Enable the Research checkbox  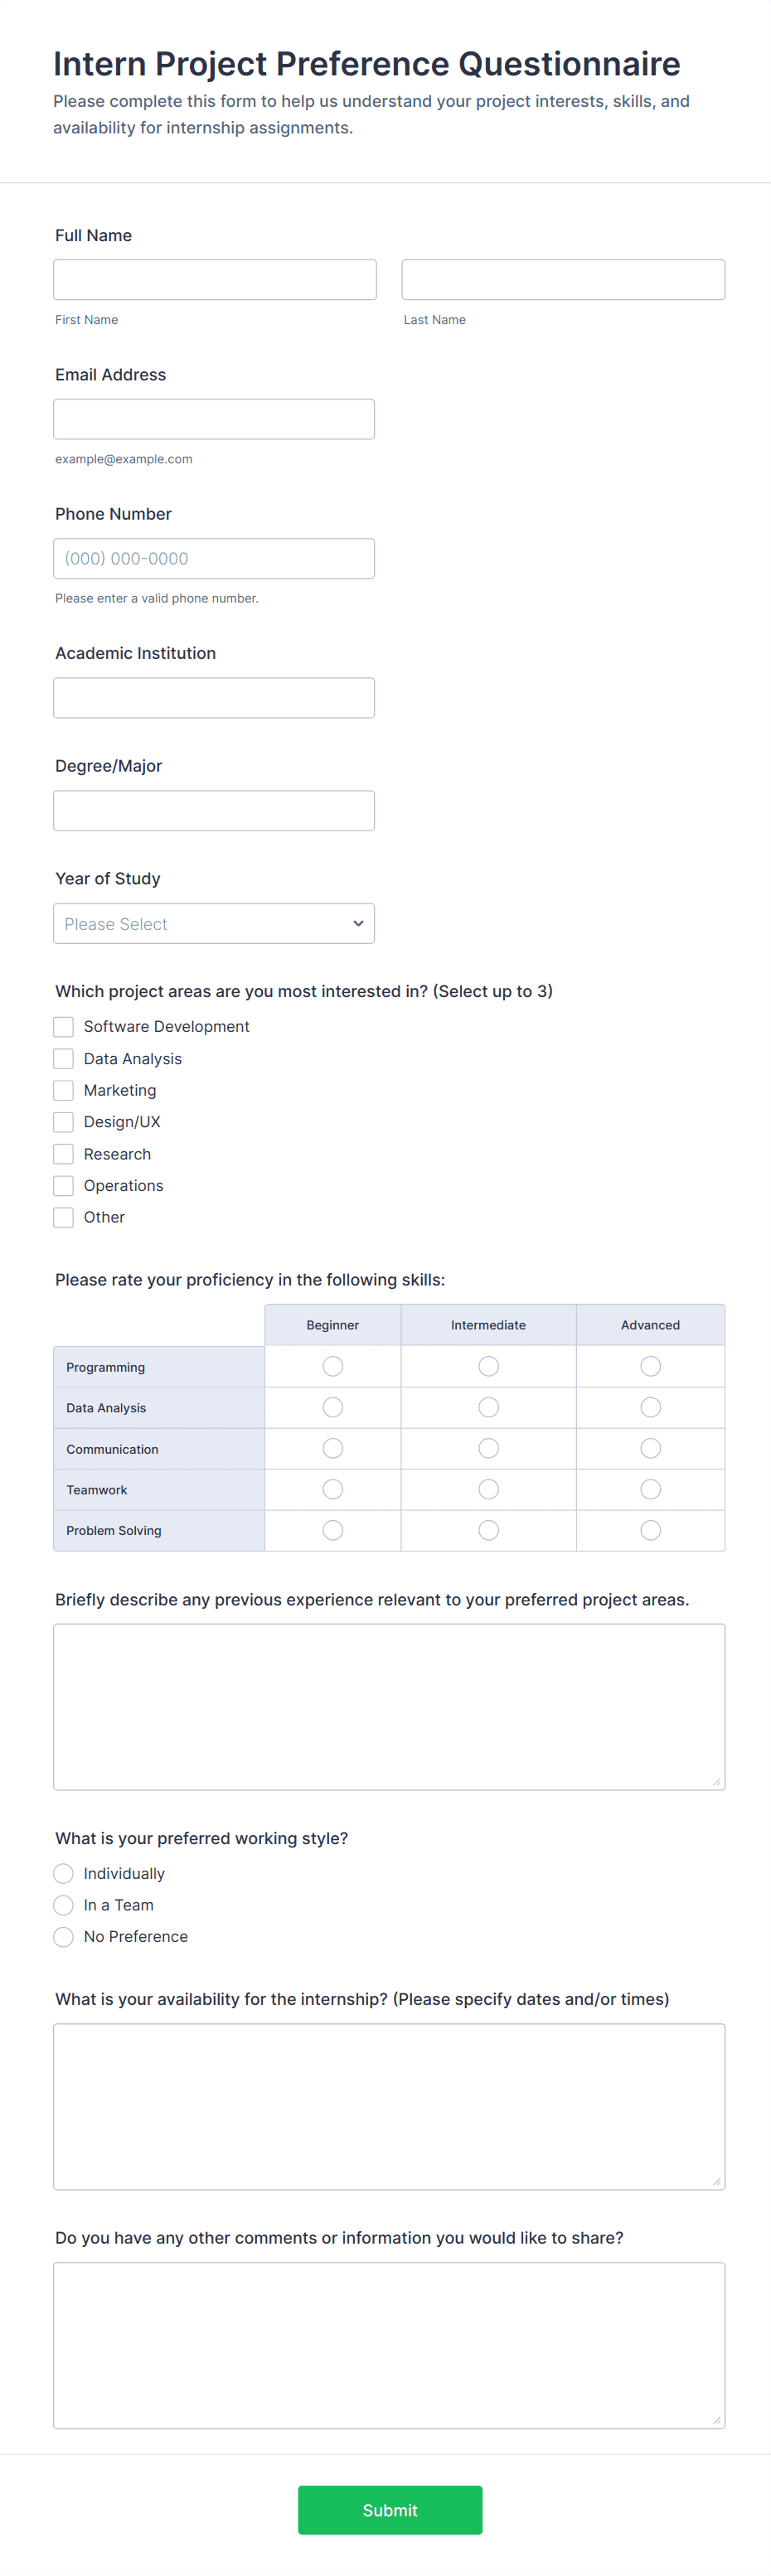click(64, 1154)
